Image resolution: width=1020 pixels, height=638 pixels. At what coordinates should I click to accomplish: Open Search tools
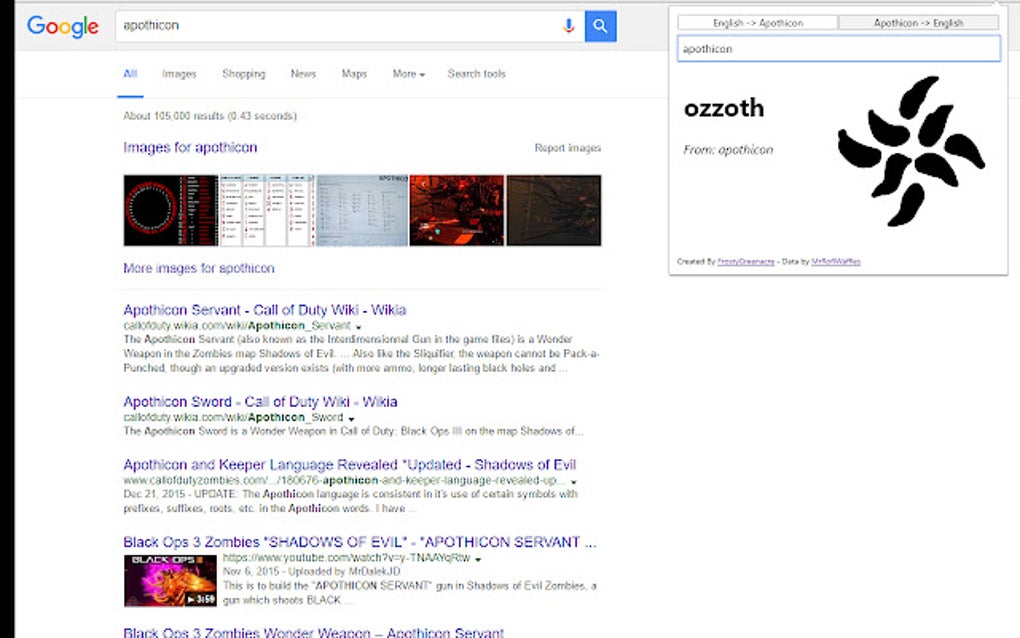[x=477, y=73]
